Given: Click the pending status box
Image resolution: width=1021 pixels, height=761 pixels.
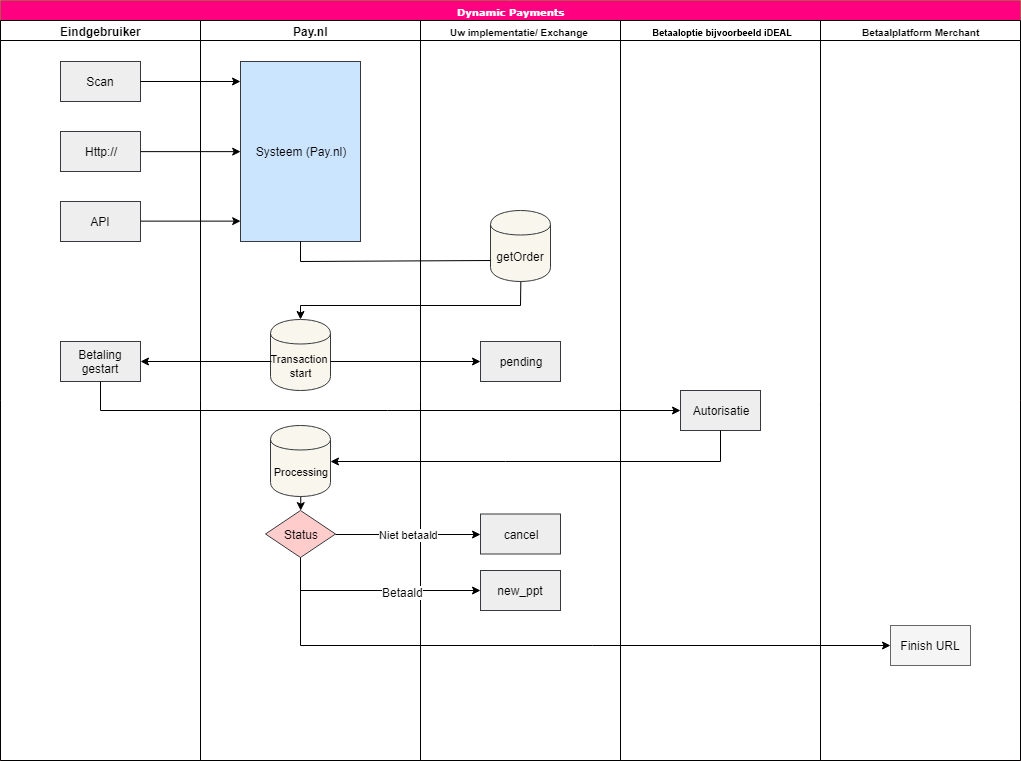Looking at the screenshot, I should (520, 362).
